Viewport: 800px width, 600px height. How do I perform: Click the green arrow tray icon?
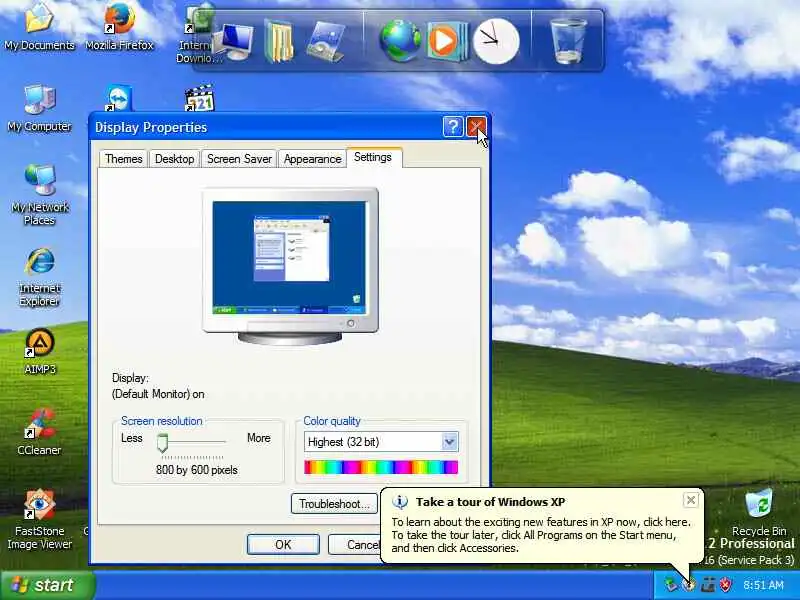pyautogui.click(x=670, y=584)
